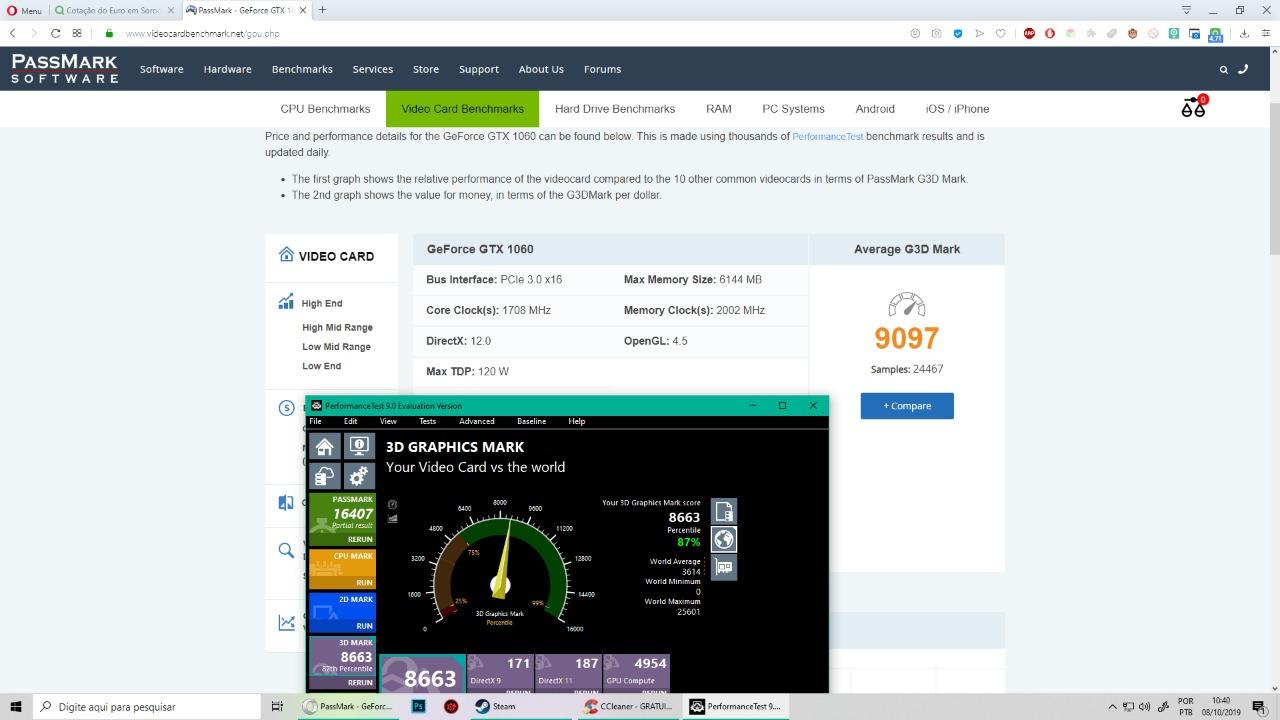Open the Edit menu in PerformanceTest
The width and height of the screenshot is (1280, 720).
pyautogui.click(x=350, y=421)
